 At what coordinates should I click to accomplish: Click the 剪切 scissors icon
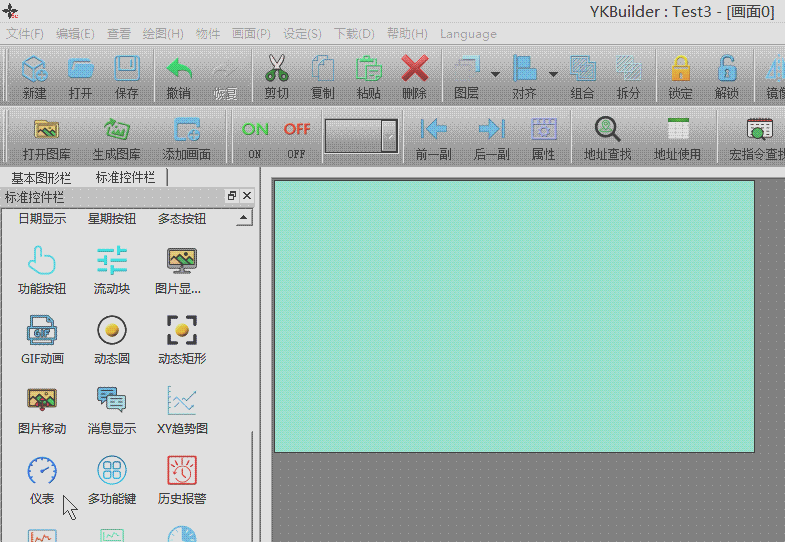pyautogui.click(x=277, y=70)
